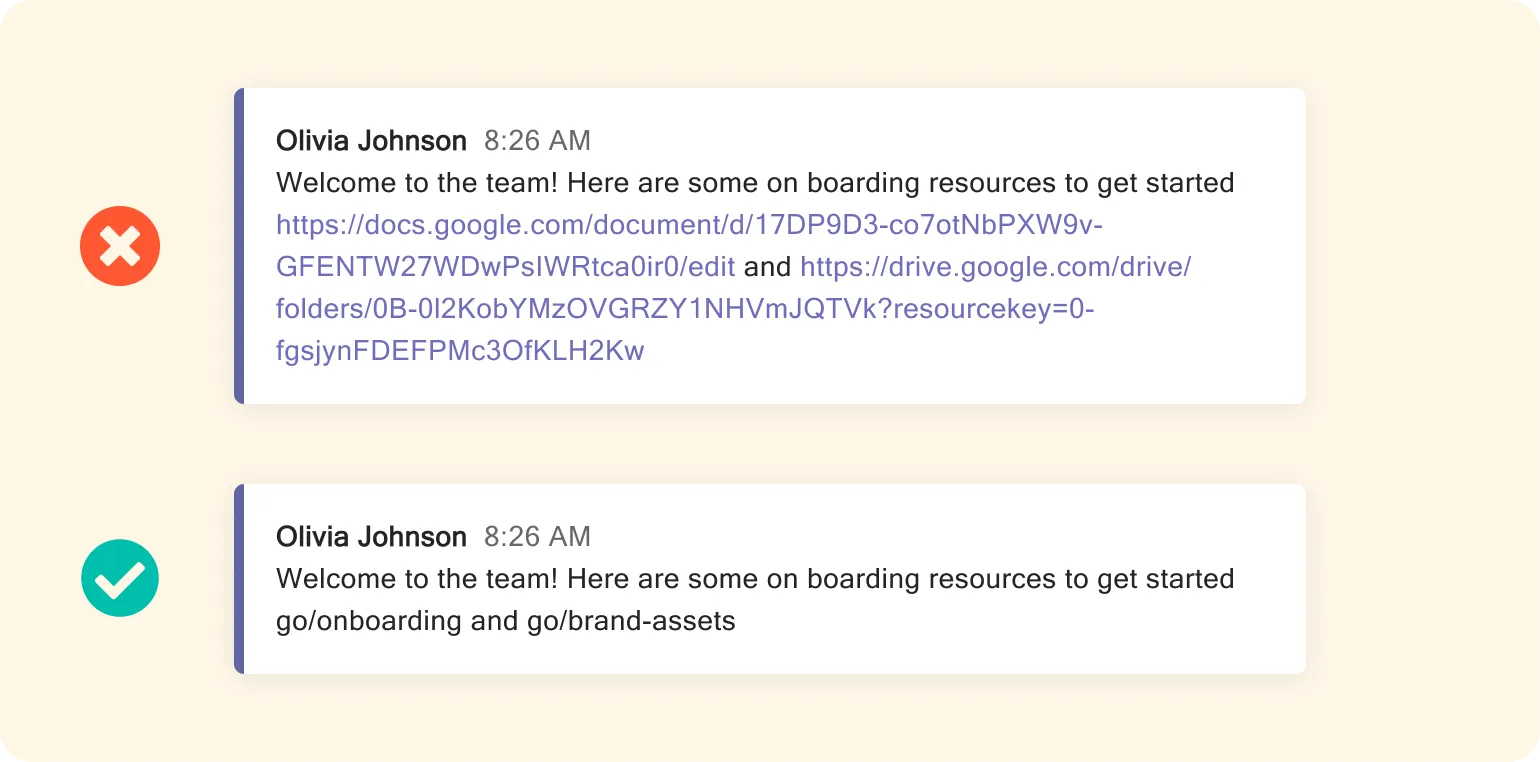Click the purple left border of the top message

pyautogui.click(x=239, y=246)
